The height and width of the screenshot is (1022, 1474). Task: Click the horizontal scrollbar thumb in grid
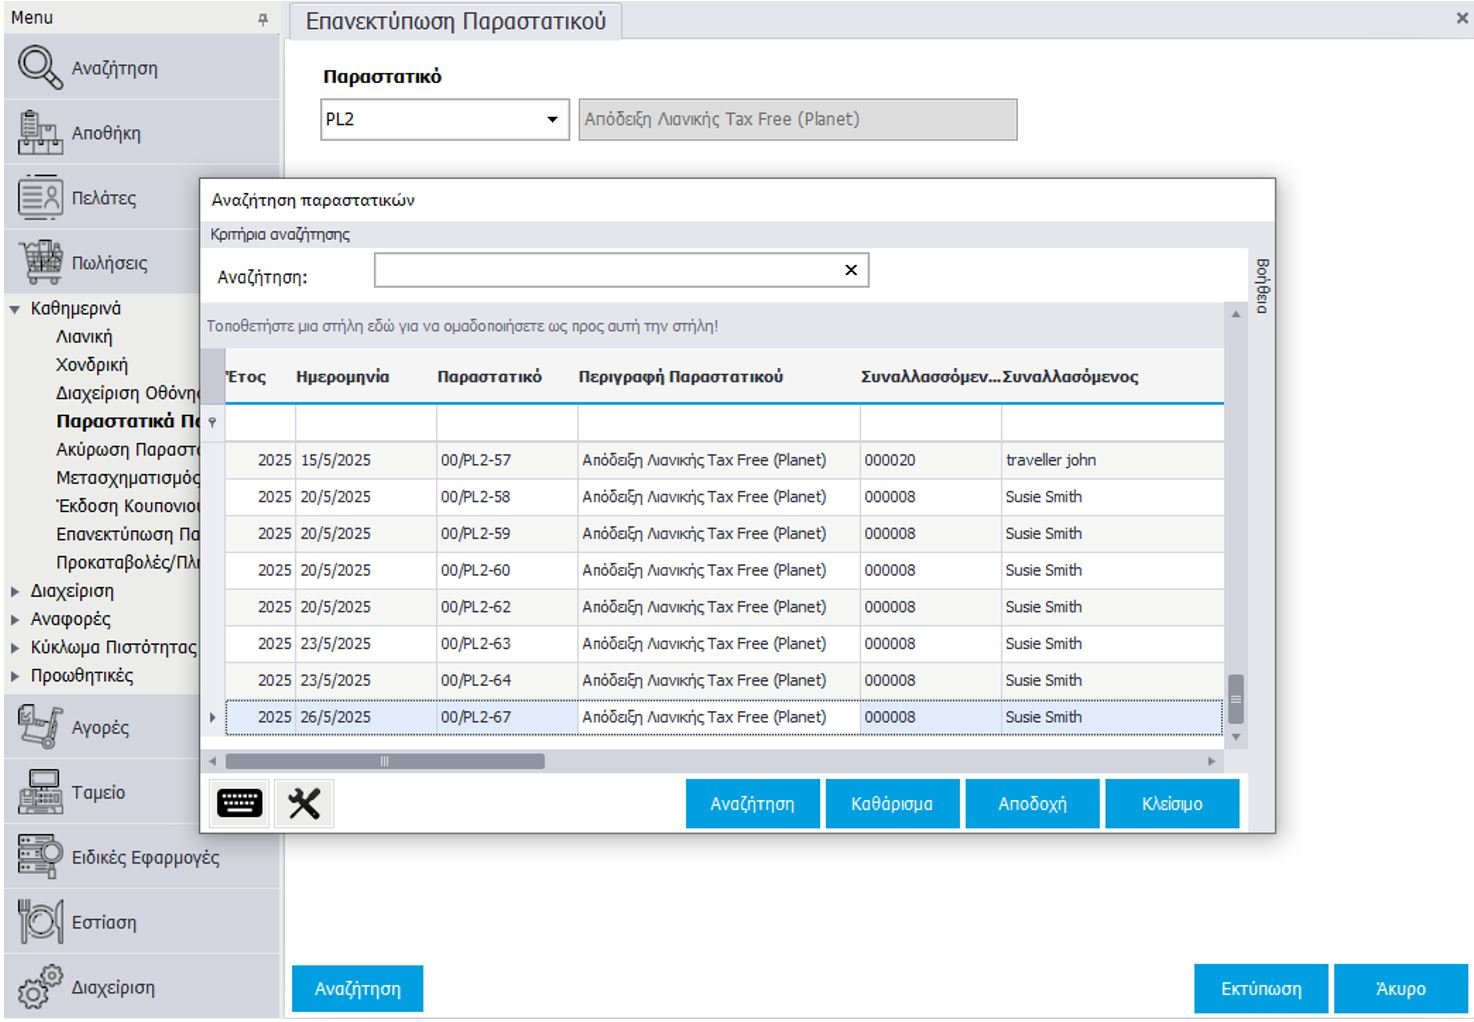[x=385, y=762]
